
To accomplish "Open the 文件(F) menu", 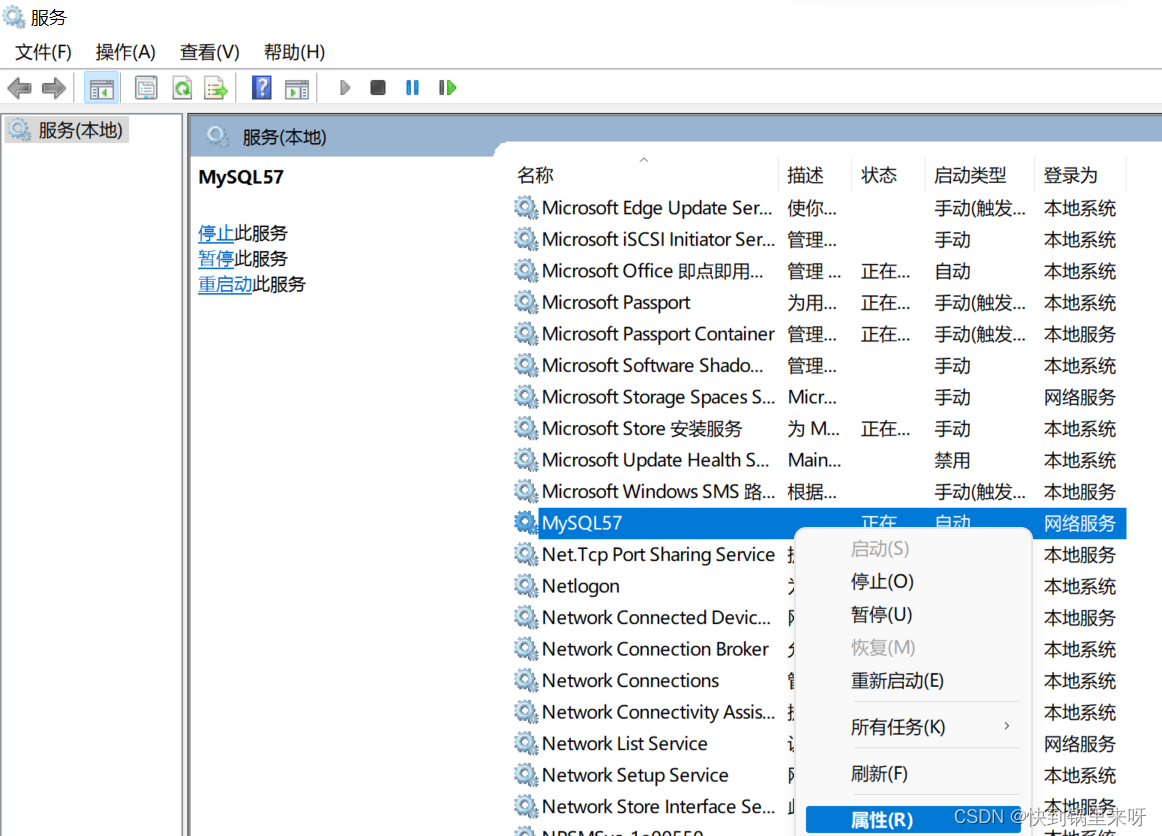I will pyautogui.click(x=43, y=52).
